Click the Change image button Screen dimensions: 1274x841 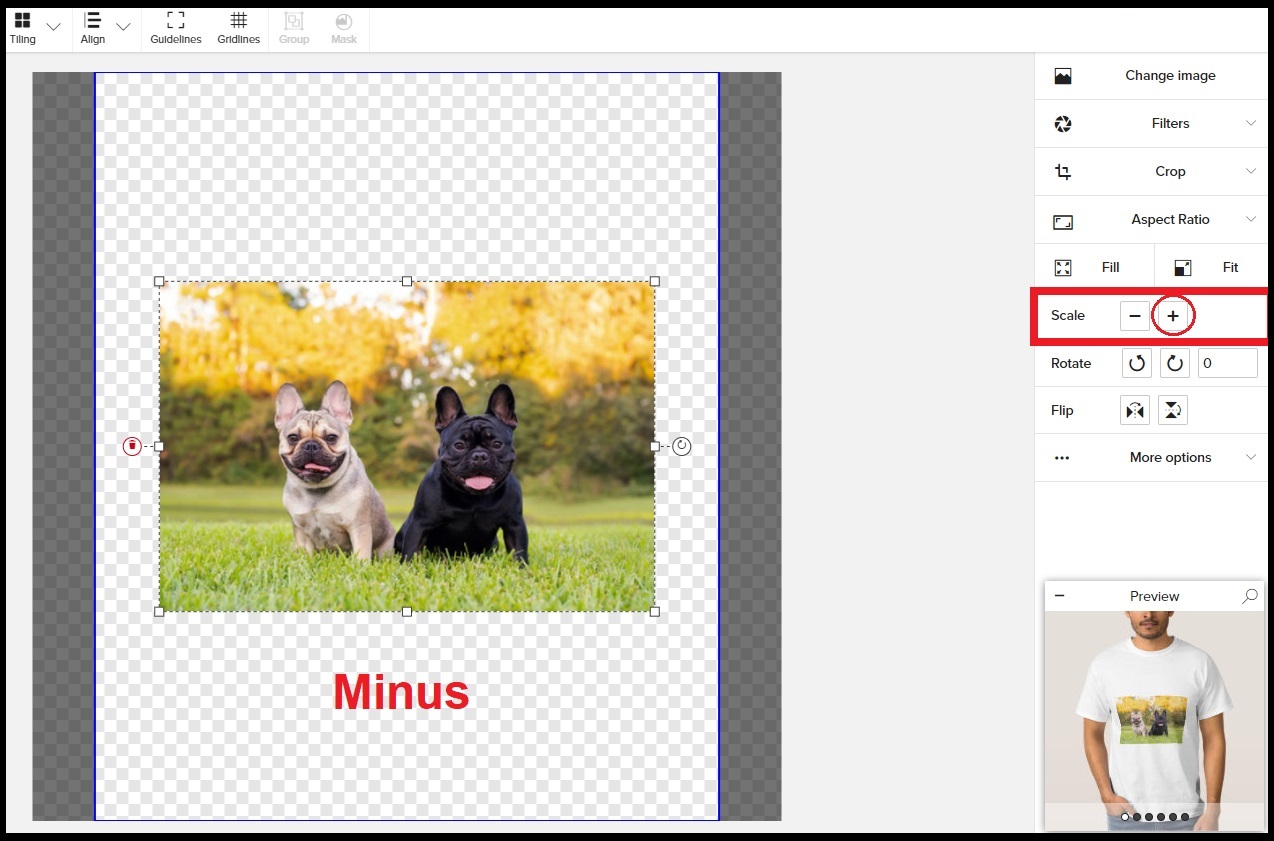tap(1151, 76)
